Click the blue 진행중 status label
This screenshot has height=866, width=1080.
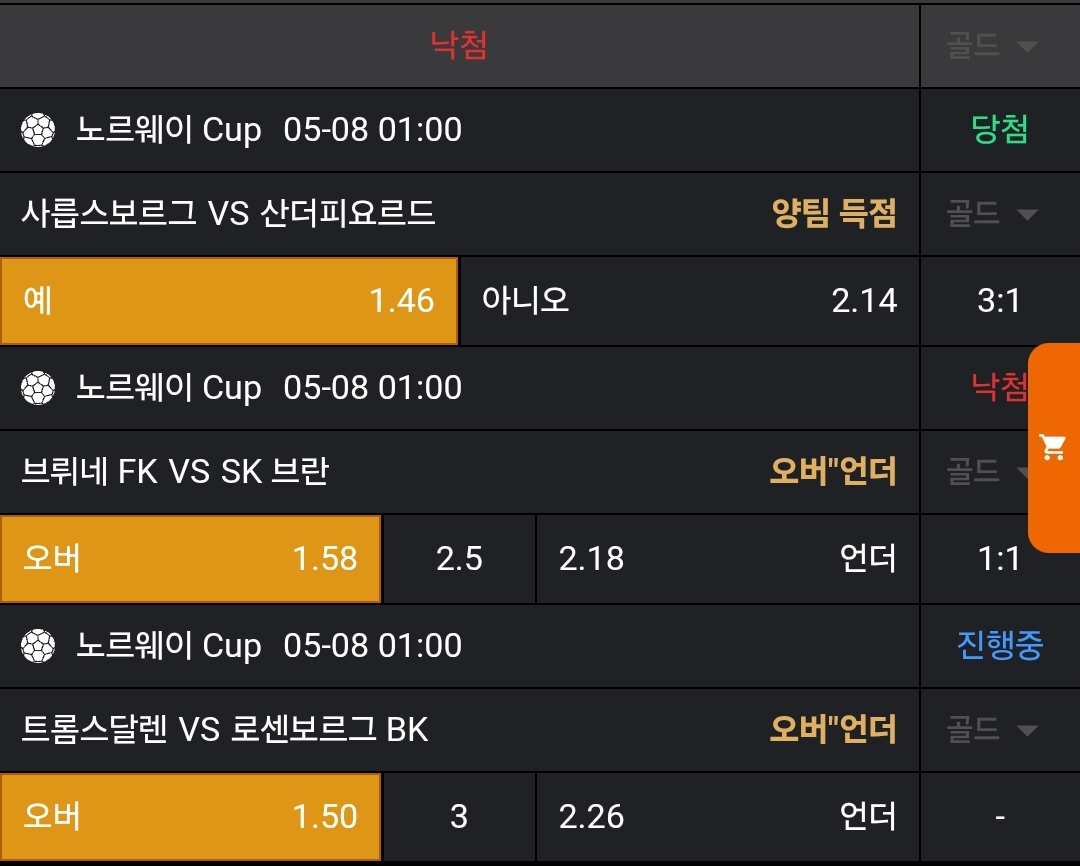click(1000, 646)
